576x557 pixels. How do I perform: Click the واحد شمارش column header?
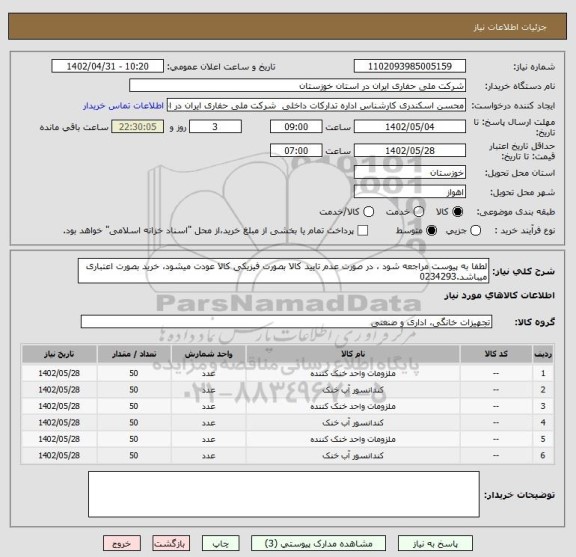pyautogui.click(x=208, y=354)
